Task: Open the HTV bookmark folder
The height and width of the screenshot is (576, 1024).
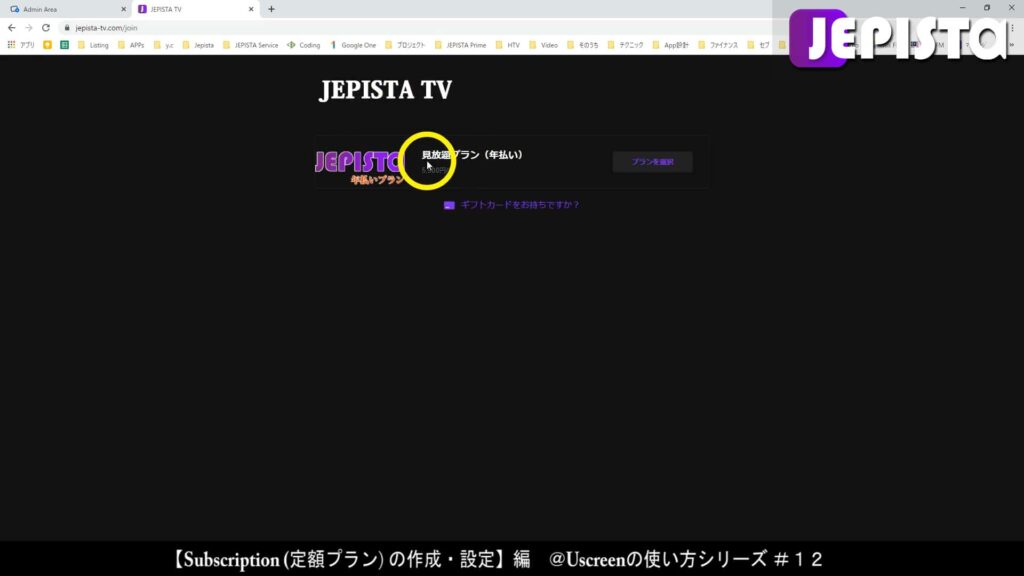Action: pyautogui.click(x=507, y=45)
